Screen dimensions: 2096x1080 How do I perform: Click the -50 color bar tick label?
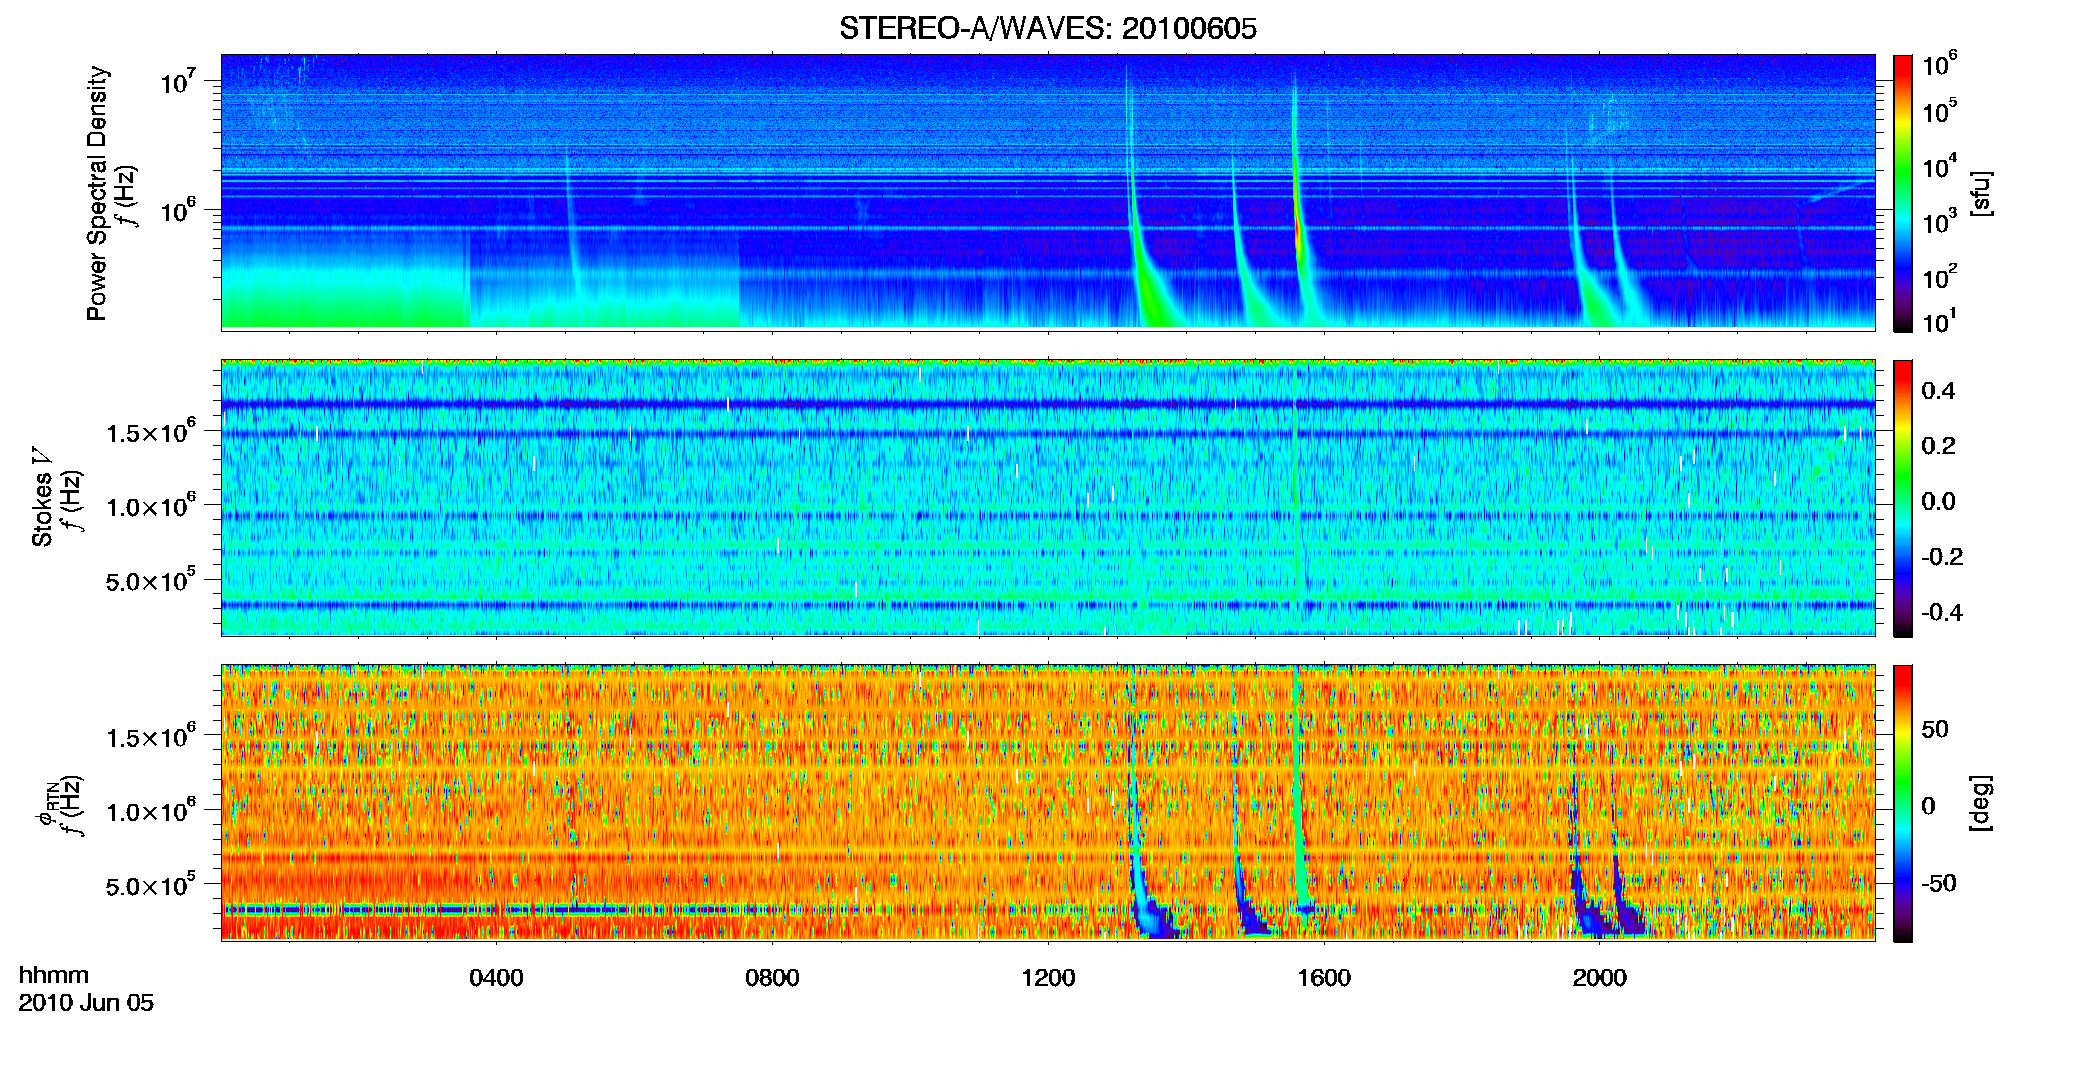1938,884
